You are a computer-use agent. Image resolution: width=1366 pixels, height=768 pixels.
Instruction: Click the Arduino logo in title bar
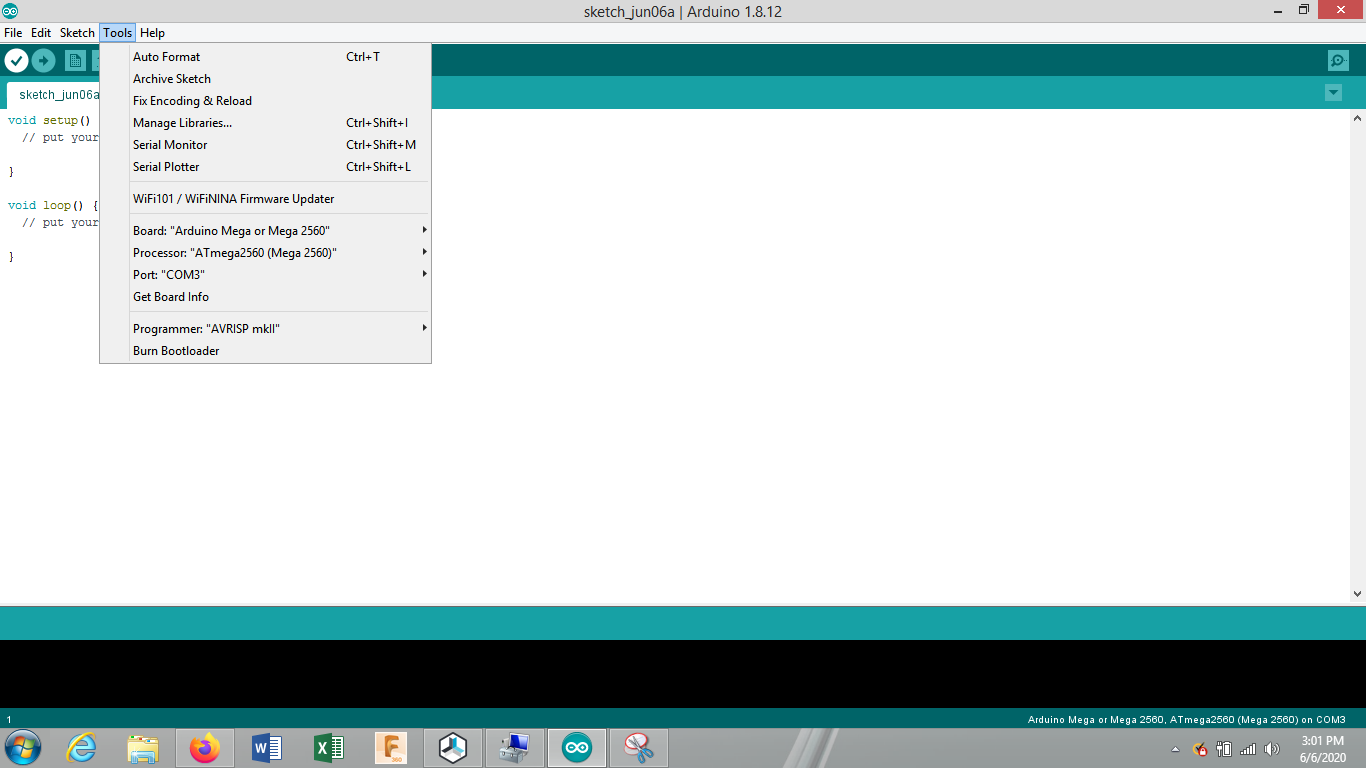coord(10,11)
